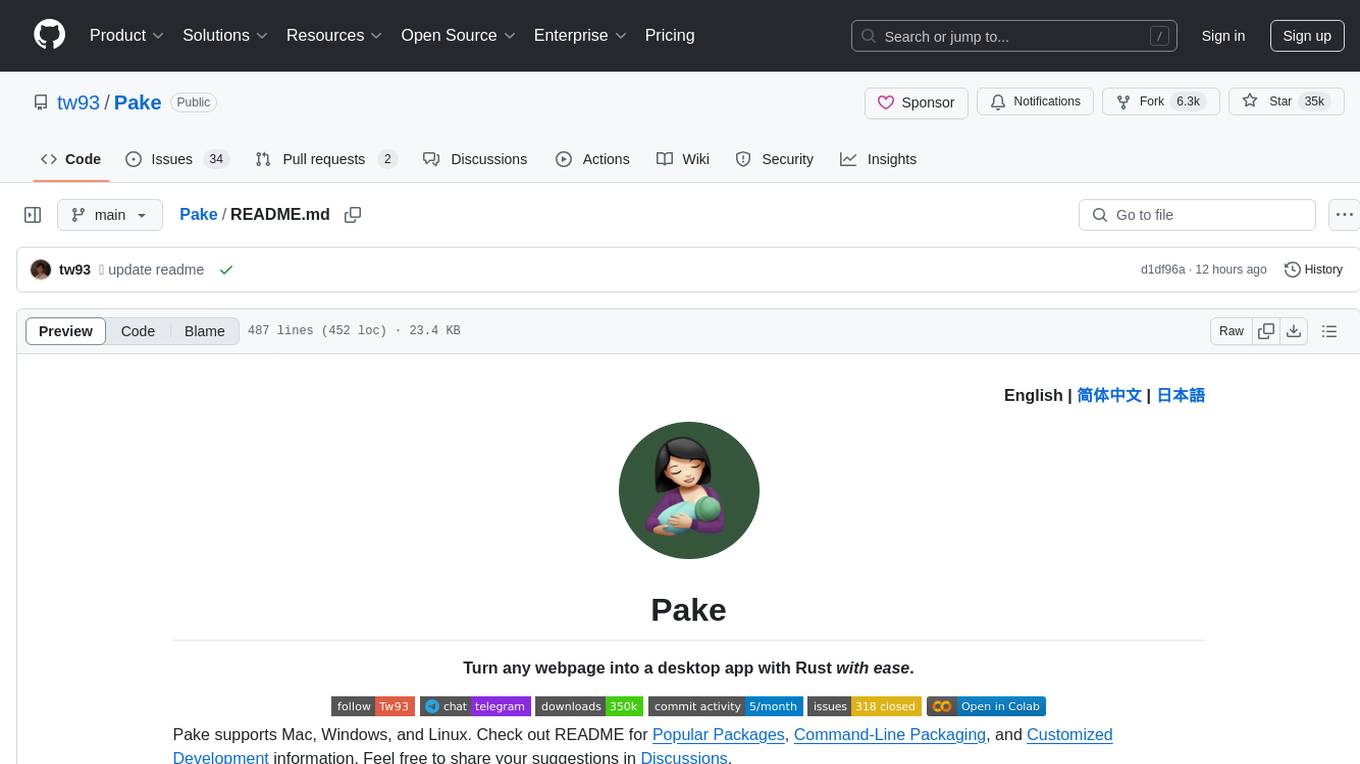Click the downloads 350k badge
The image size is (1360, 764).
click(589, 706)
